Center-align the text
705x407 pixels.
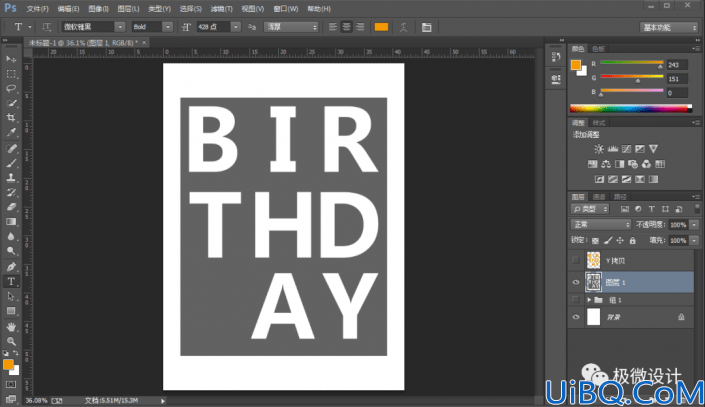(x=346, y=27)
